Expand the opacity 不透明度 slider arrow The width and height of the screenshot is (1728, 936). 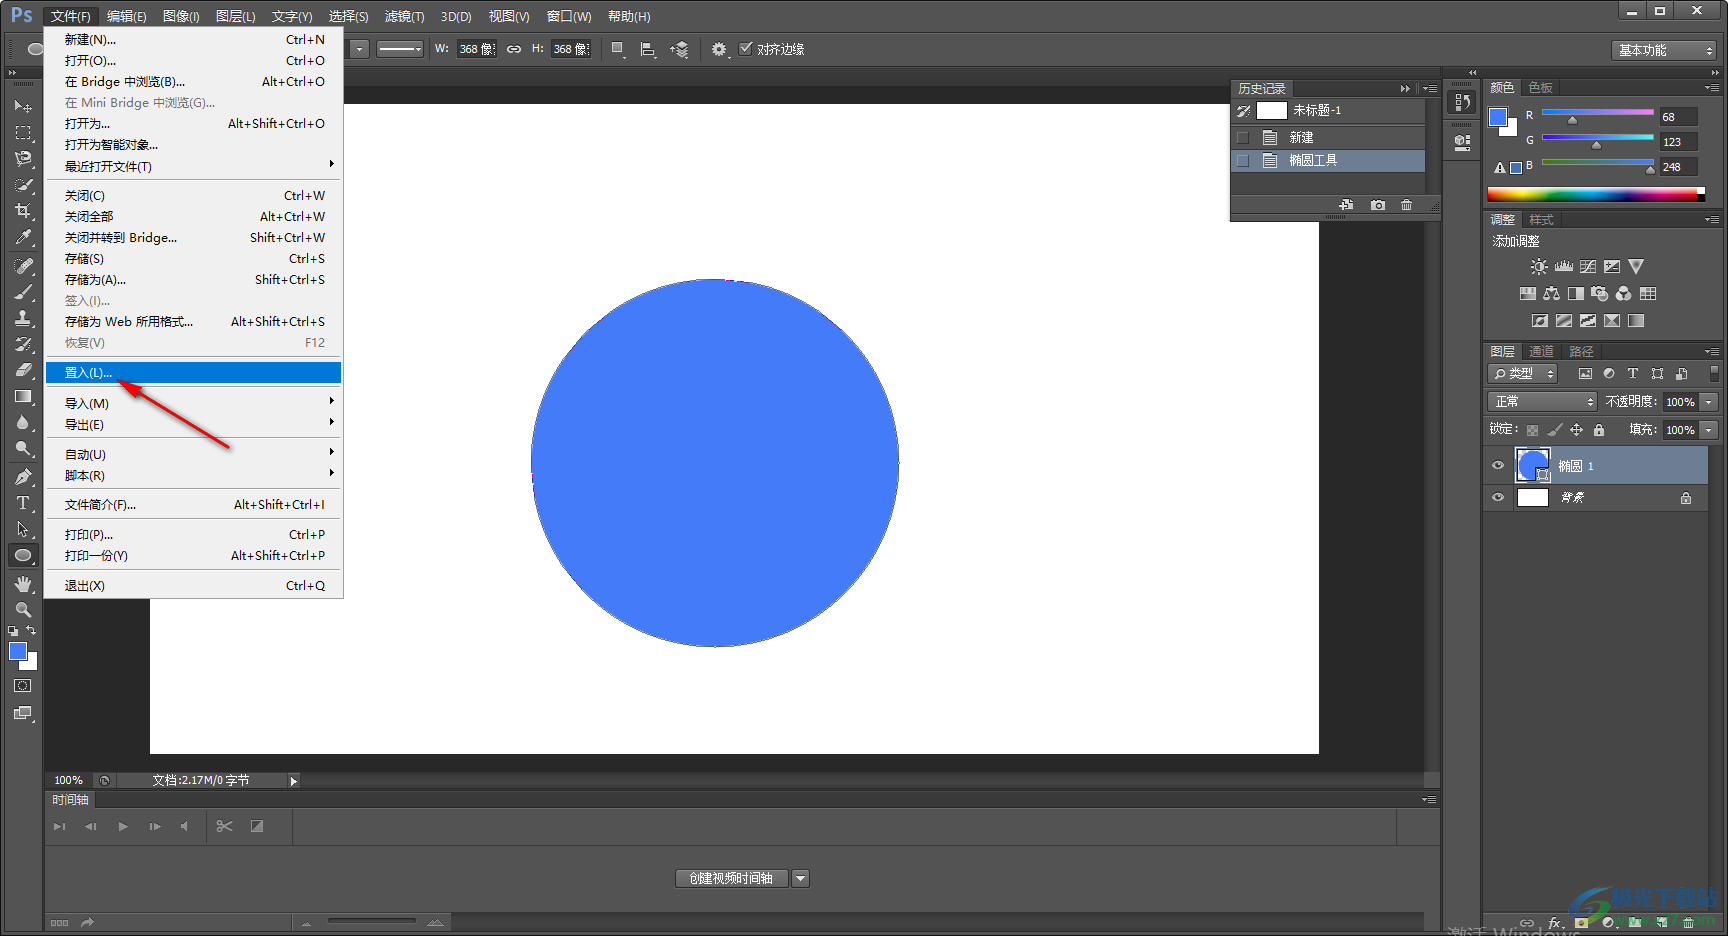1708,402
